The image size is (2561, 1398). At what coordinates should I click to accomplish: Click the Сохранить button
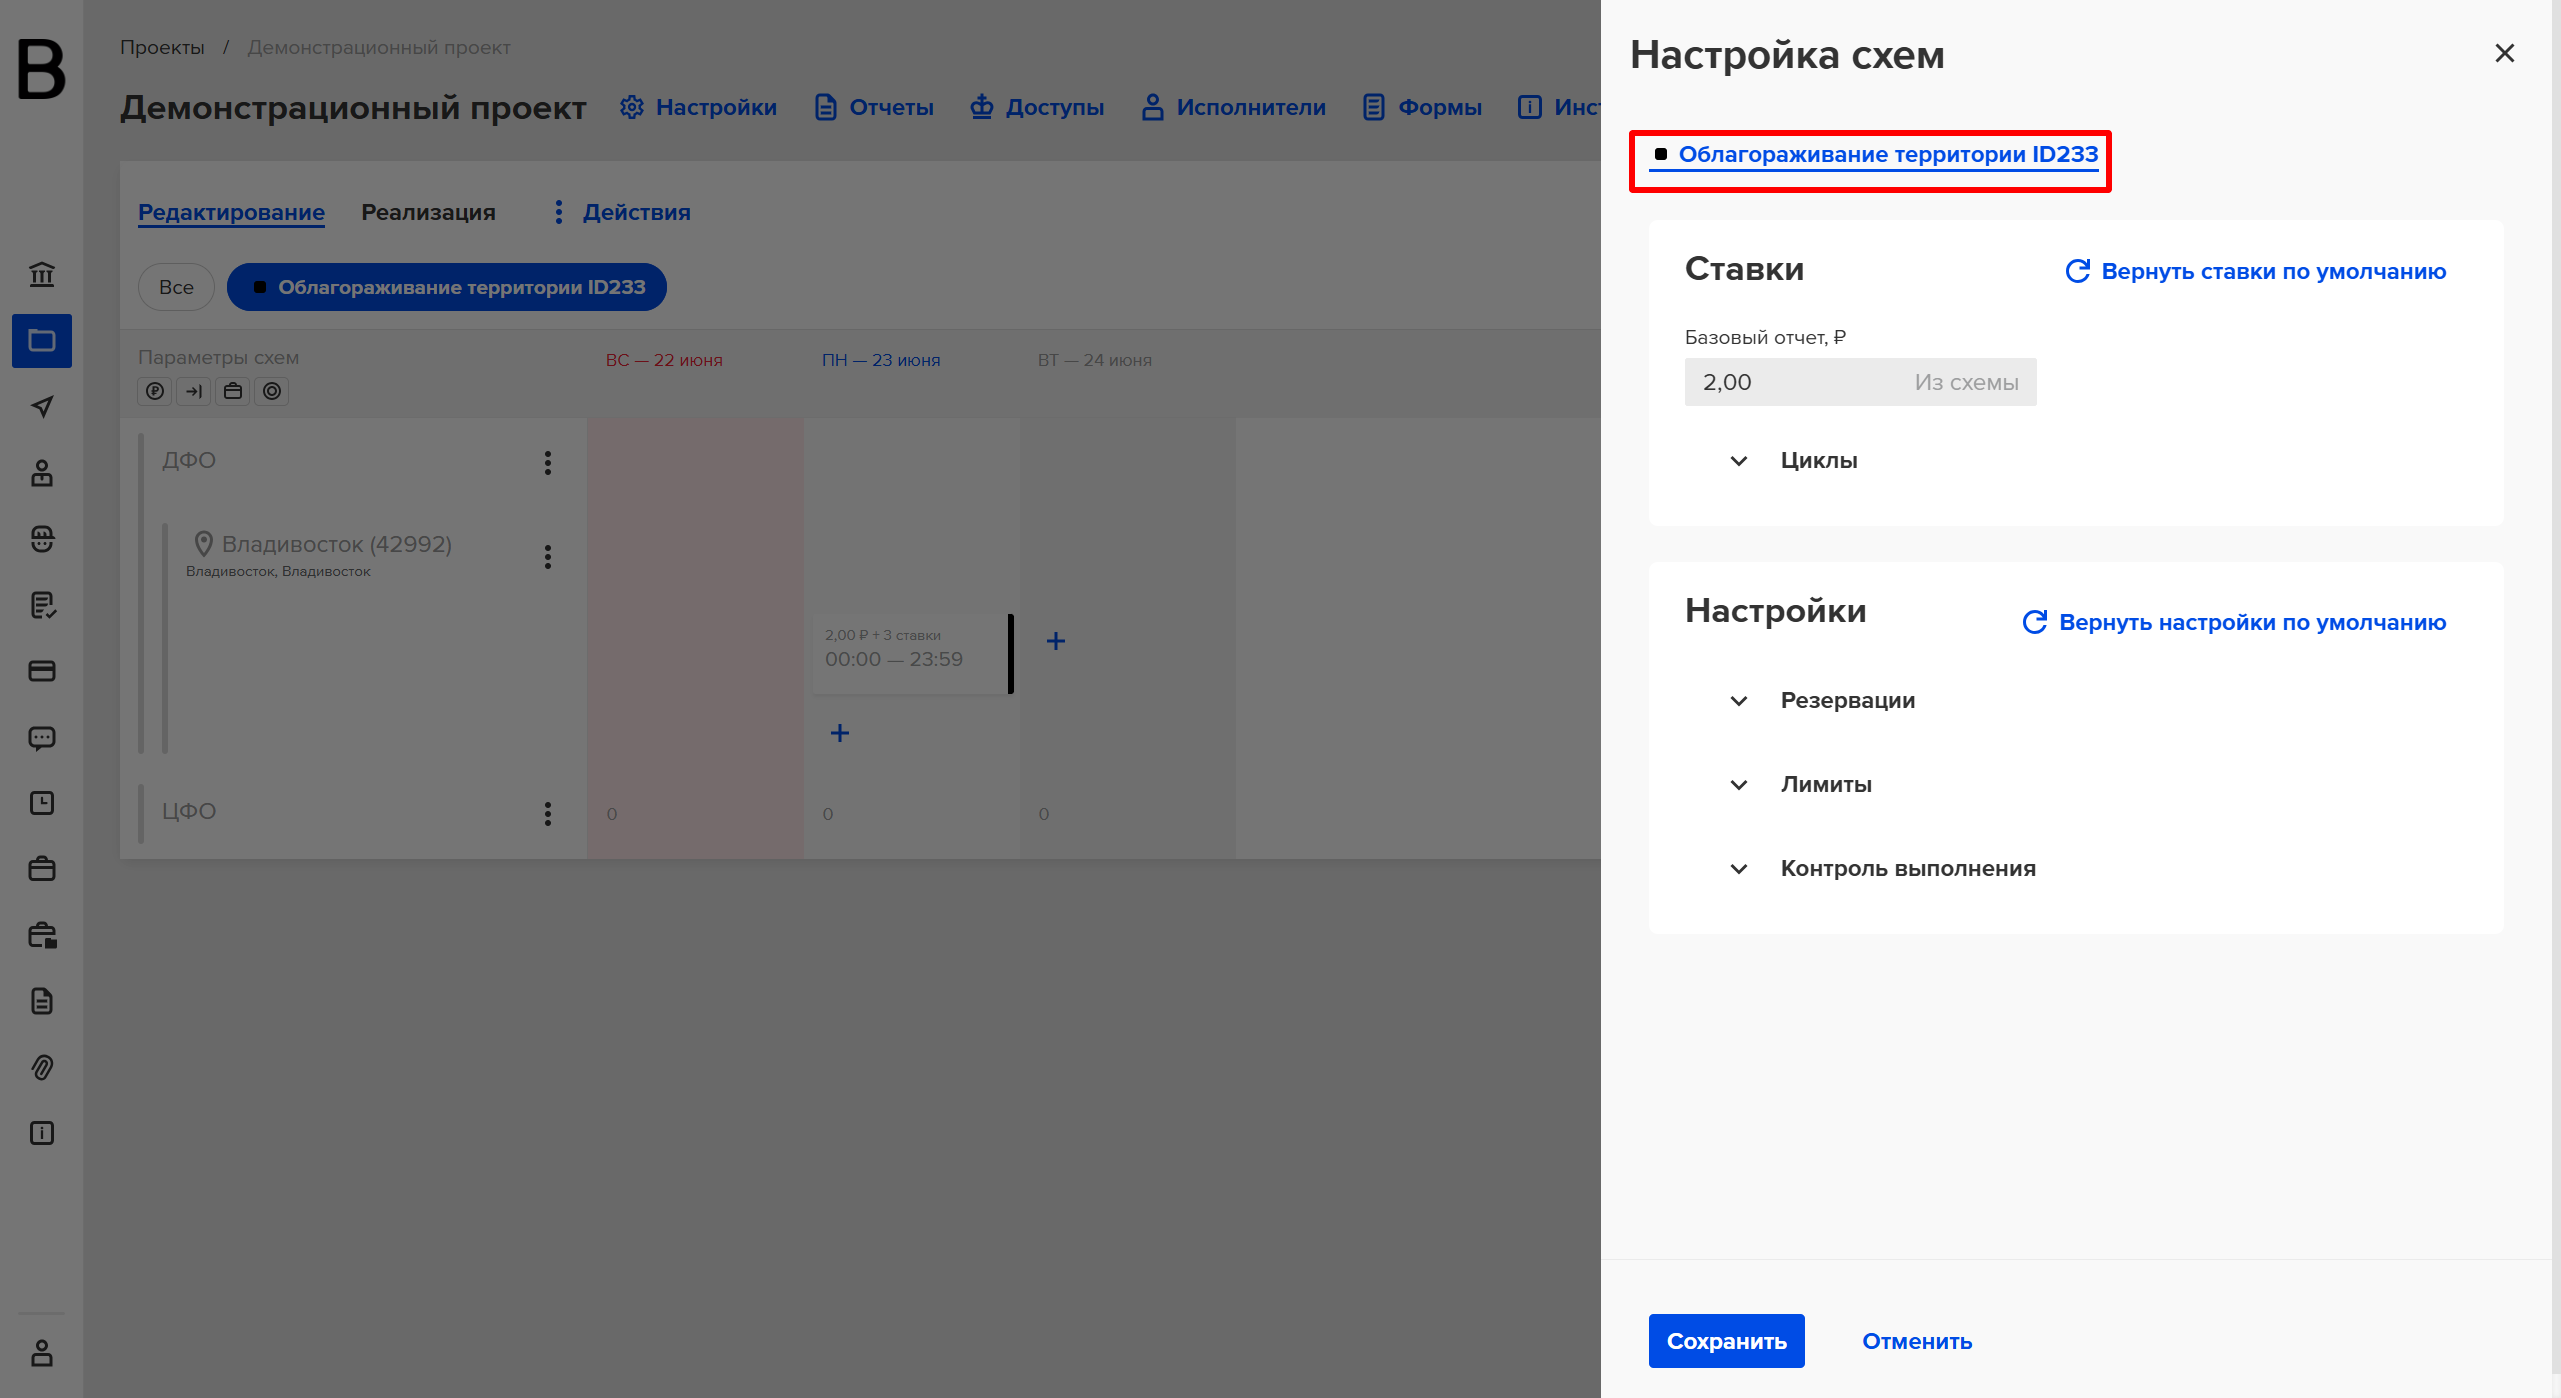click(1726, 1341)
